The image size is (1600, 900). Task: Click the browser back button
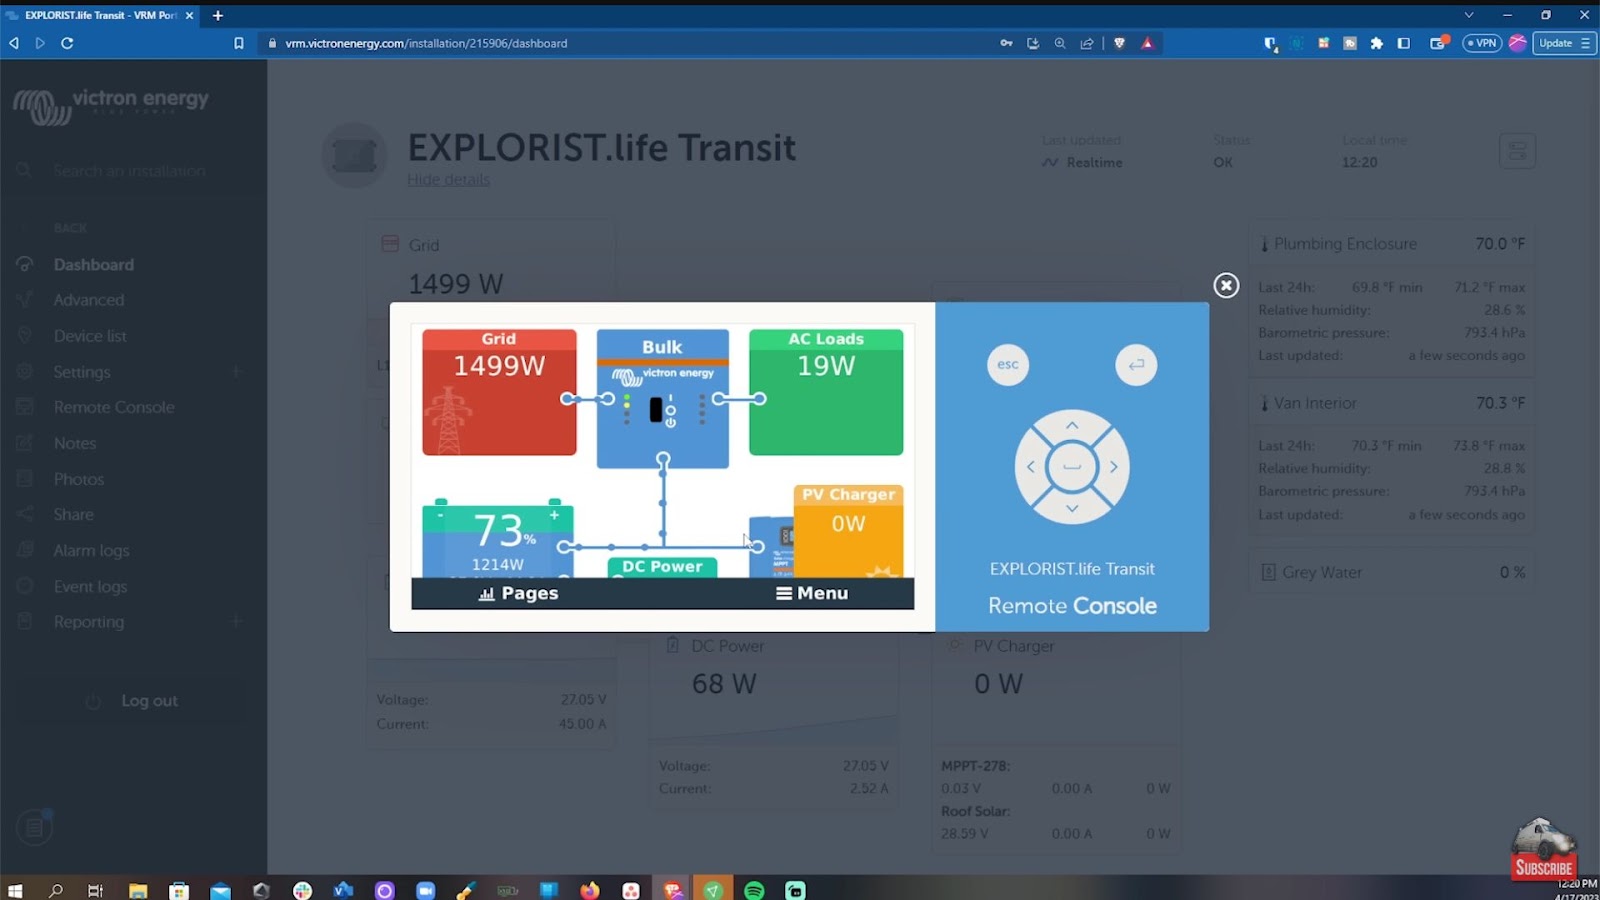point(14,43)
